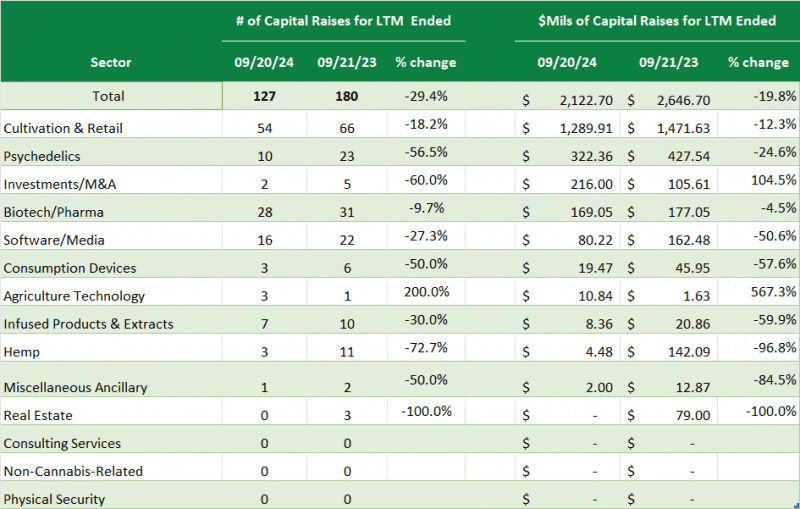The height and width of the screenshot is (509, 800).
Task: Select the Psychedelics sector cell
Action: click(x=42, y=157)
